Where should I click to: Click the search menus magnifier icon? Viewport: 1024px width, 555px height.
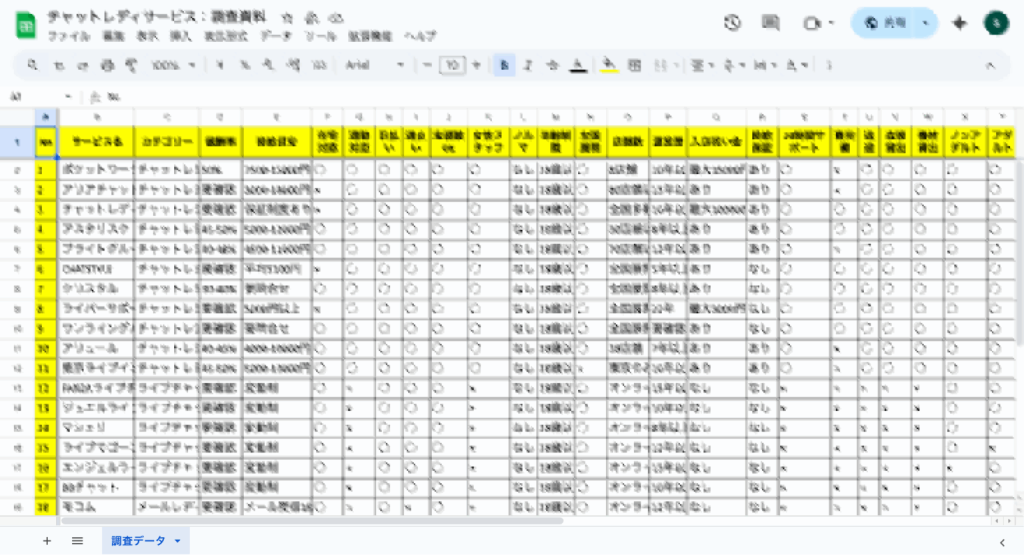[32, 65]
